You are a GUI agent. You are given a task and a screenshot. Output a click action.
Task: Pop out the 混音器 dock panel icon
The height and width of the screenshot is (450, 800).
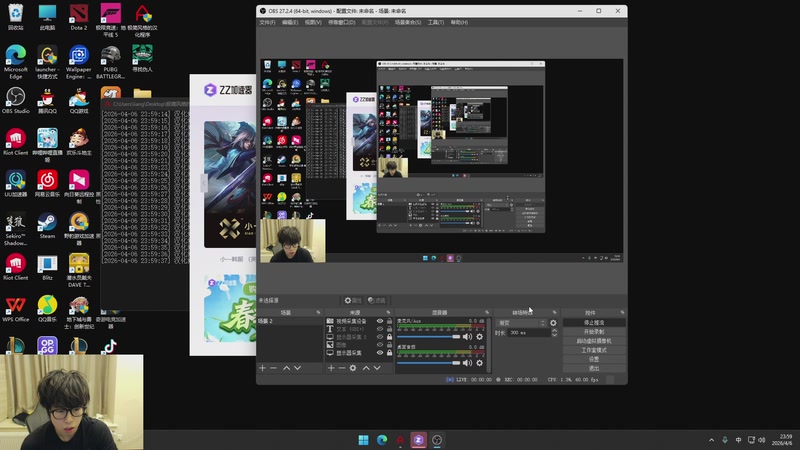(487, 312)
